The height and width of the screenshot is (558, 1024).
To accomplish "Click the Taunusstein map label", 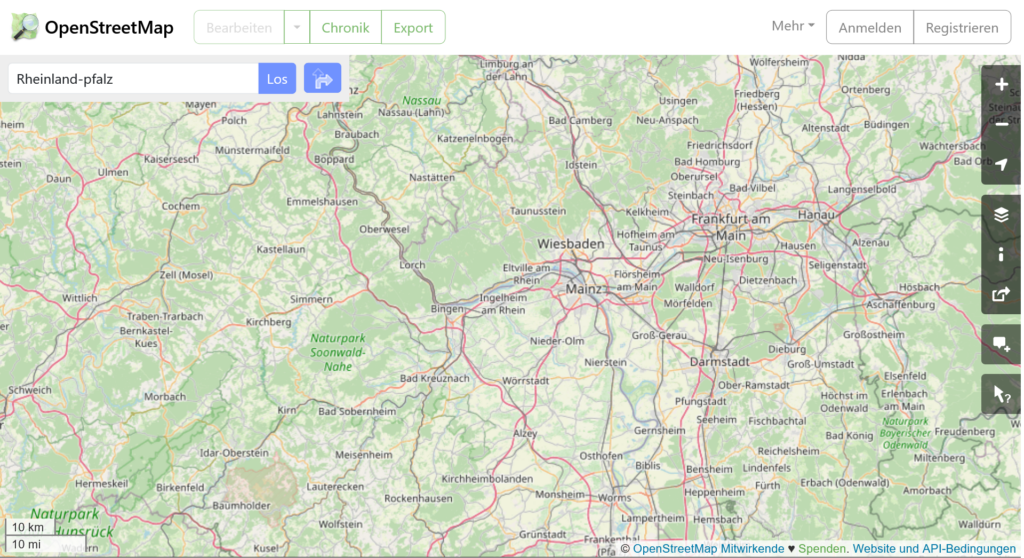I will (x=537, y=211).
